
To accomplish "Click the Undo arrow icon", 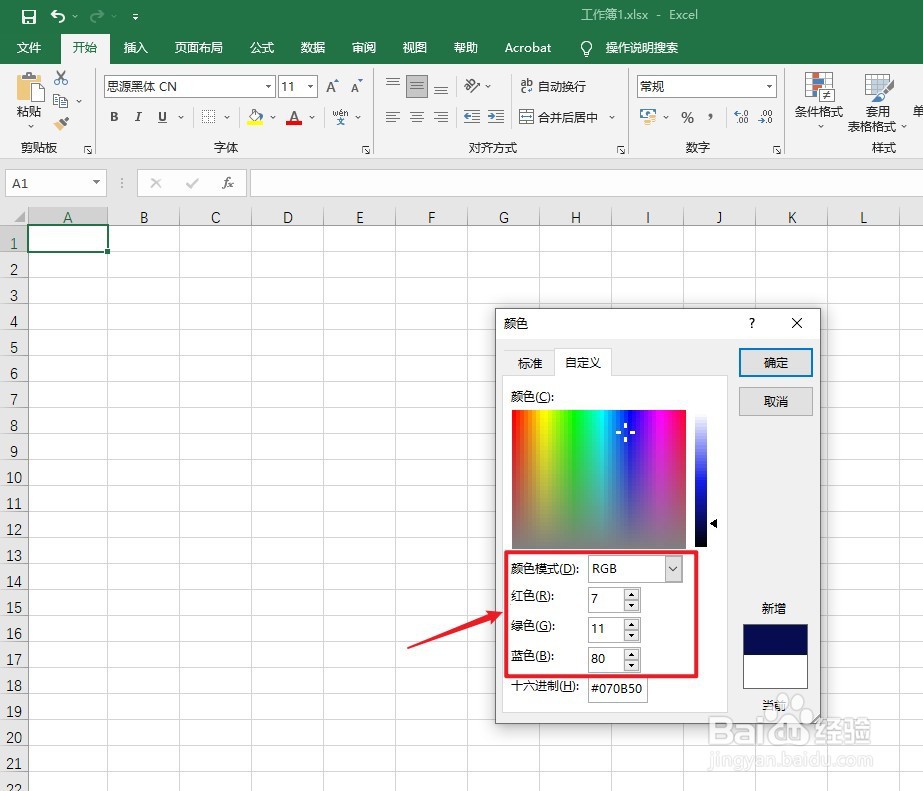I will click(x=58, y=16).
